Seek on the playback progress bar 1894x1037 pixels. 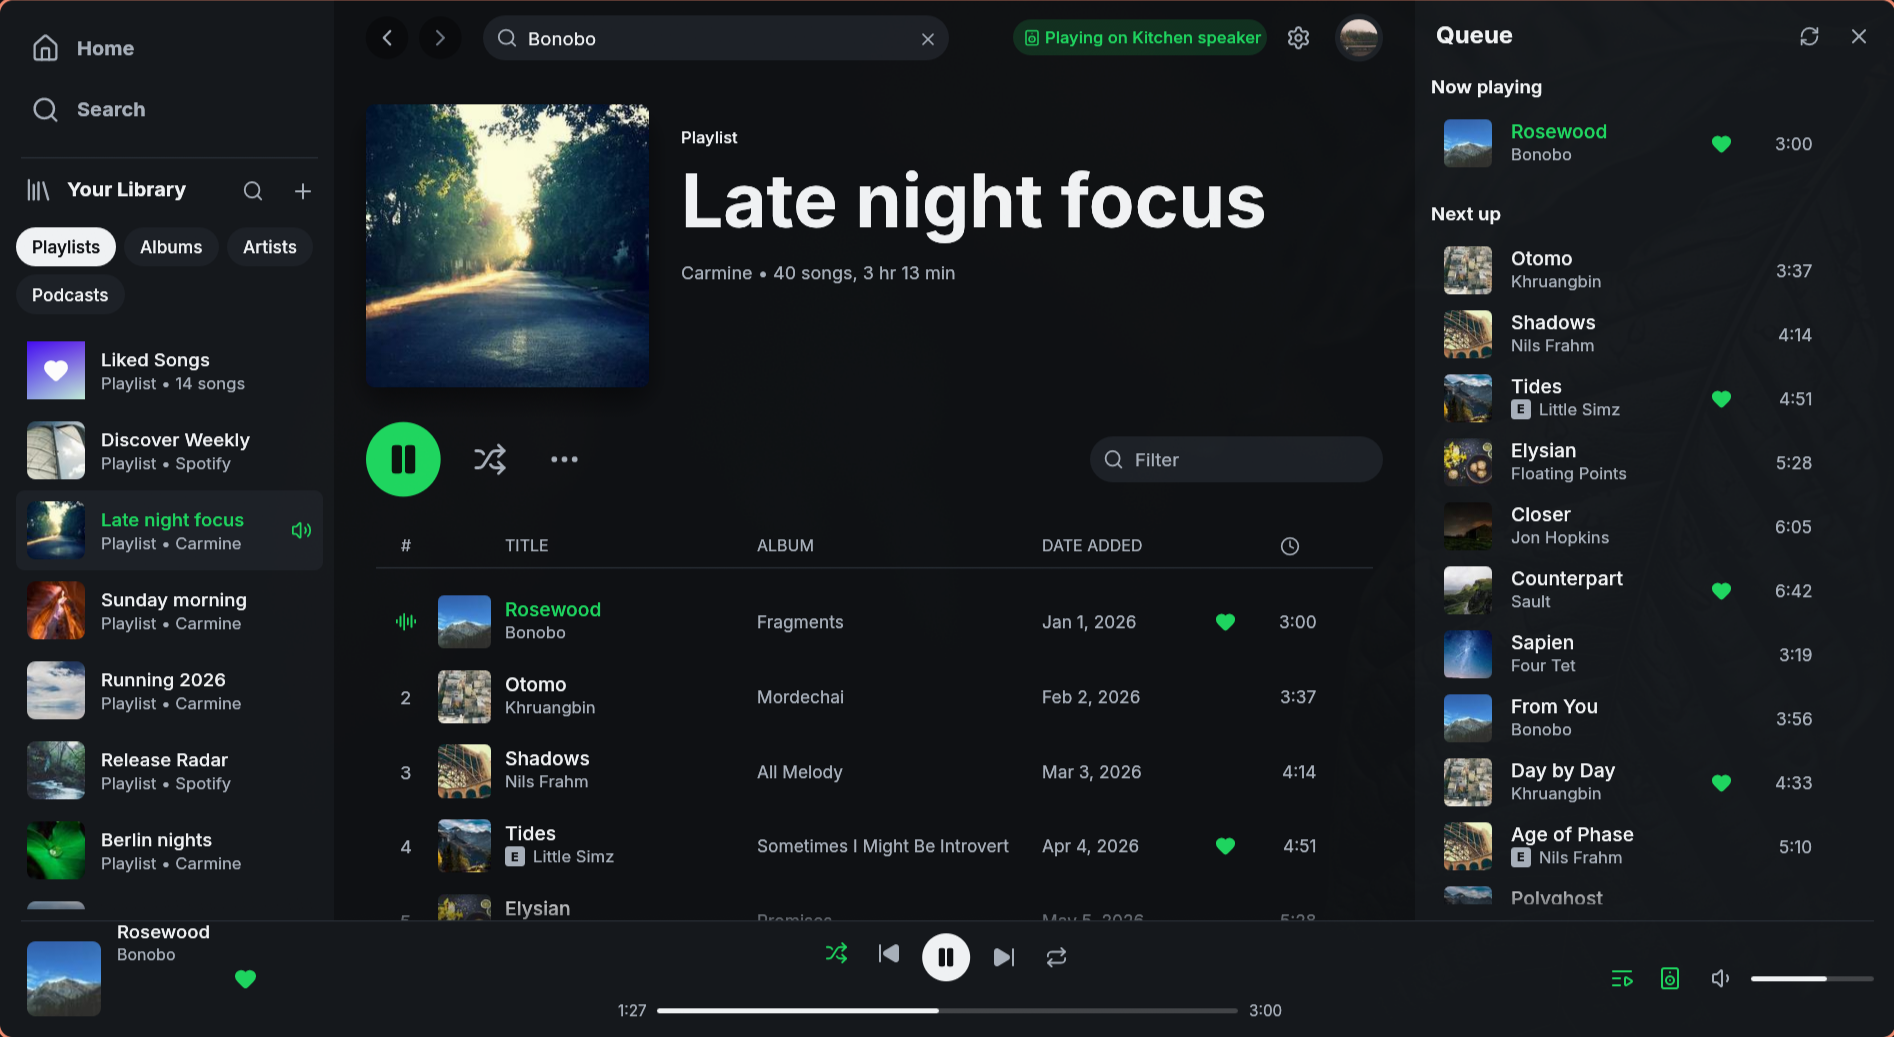click(x=947, y=1010)
